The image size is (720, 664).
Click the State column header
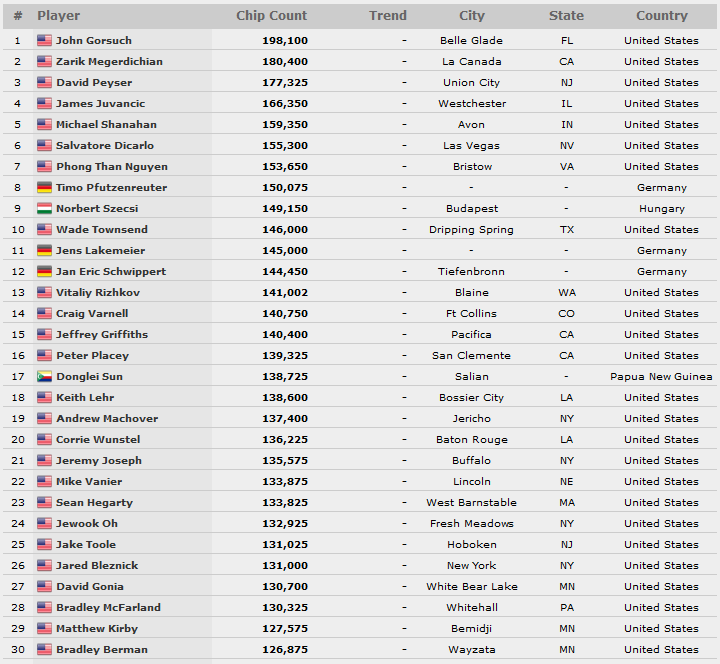coord(567,16)
